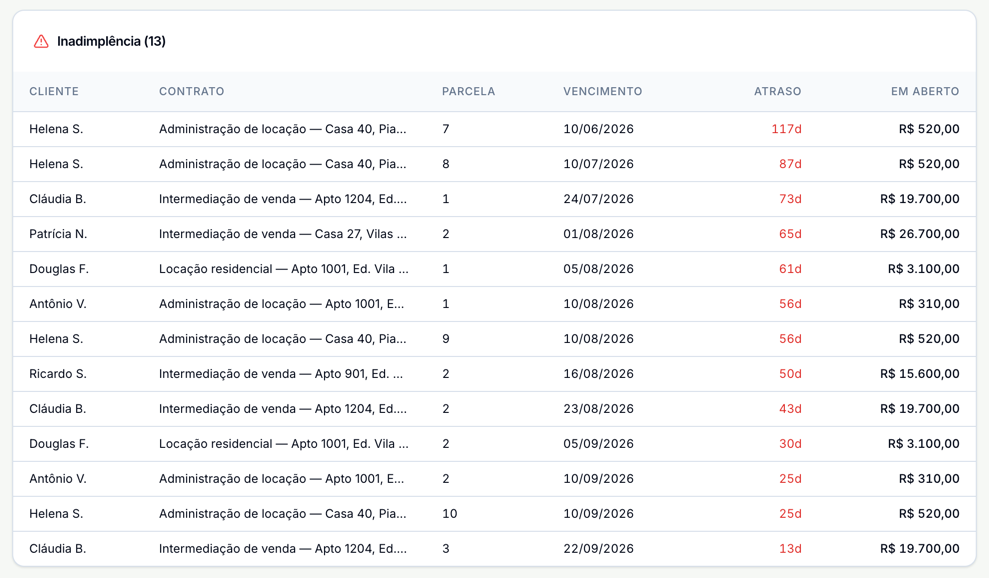Click the ATRASO column header
Image resolution: width=989 pixels, height=578 pixels.
click(x=777, y=91)
